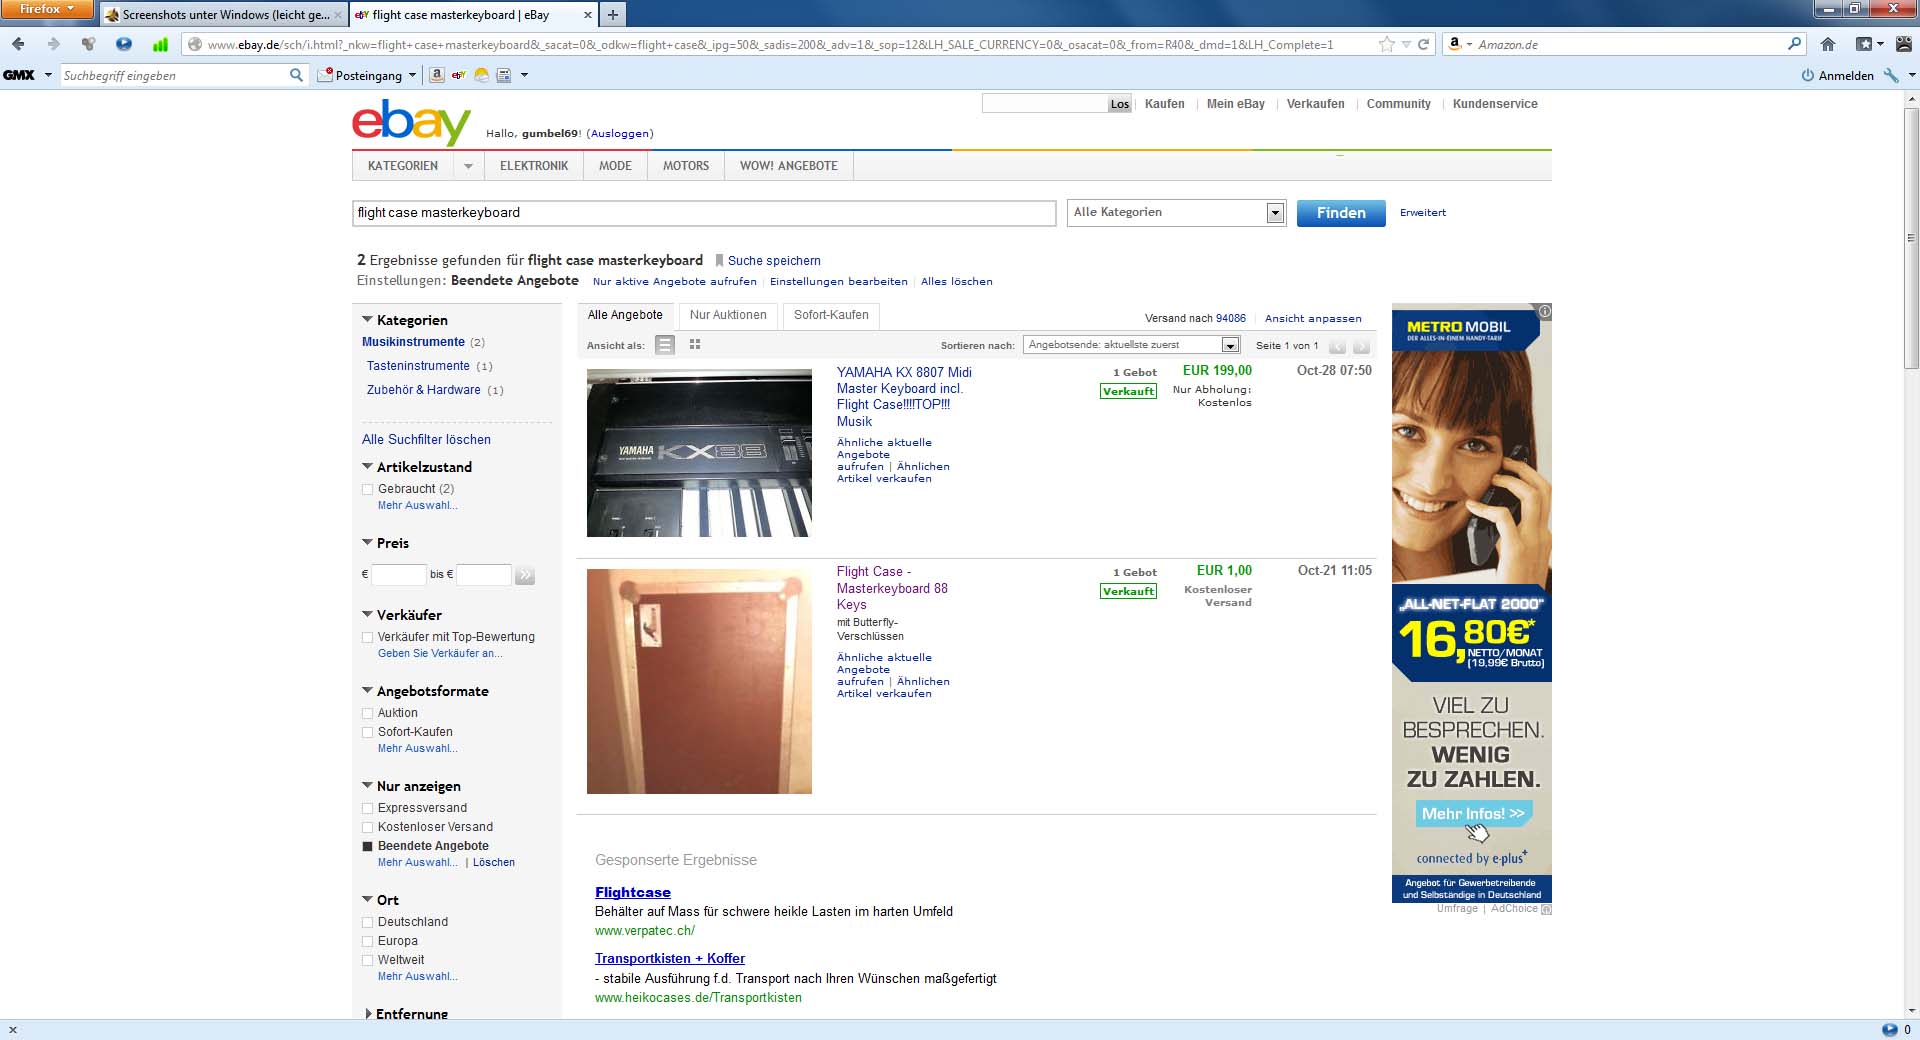Switch to list view icon
The image size is (1920, 1040).
(665, 345)
